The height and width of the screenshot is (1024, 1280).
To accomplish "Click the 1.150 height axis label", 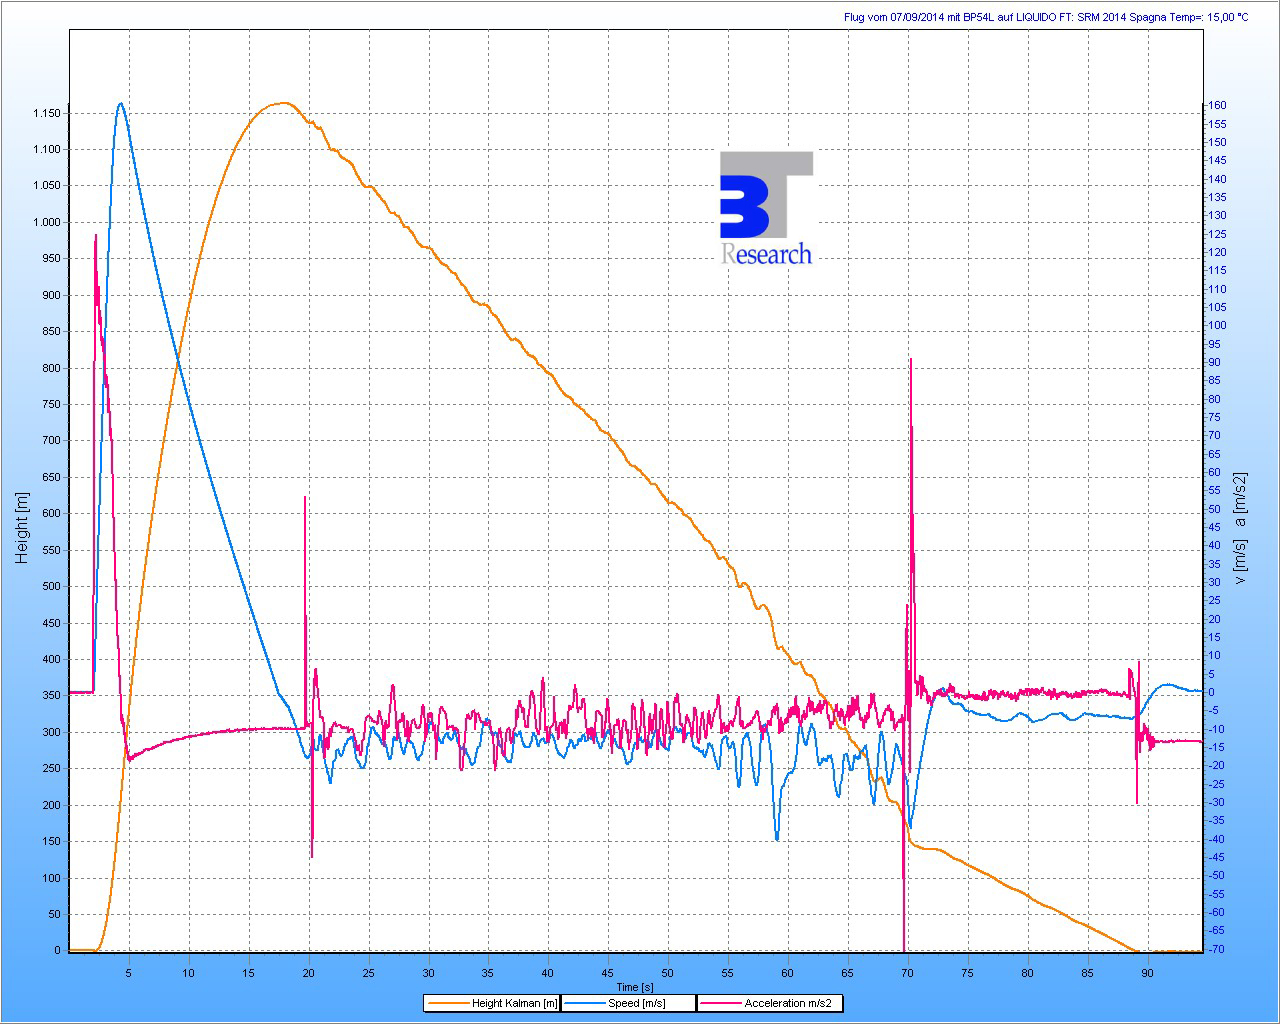I will point(46,113).
